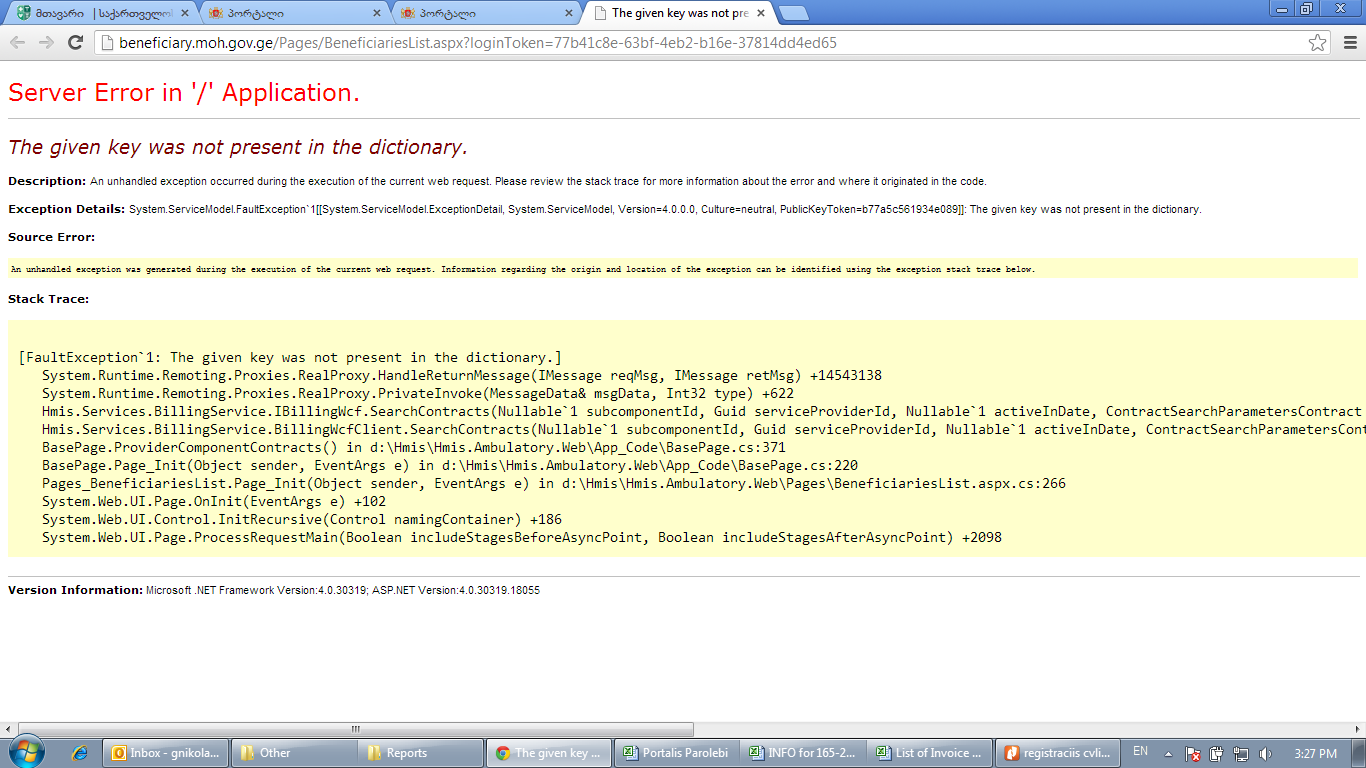Open the Chrome hamburger menu
Image resolution: width=1366 pixels, height=768 pixels.
point(1349,43)
